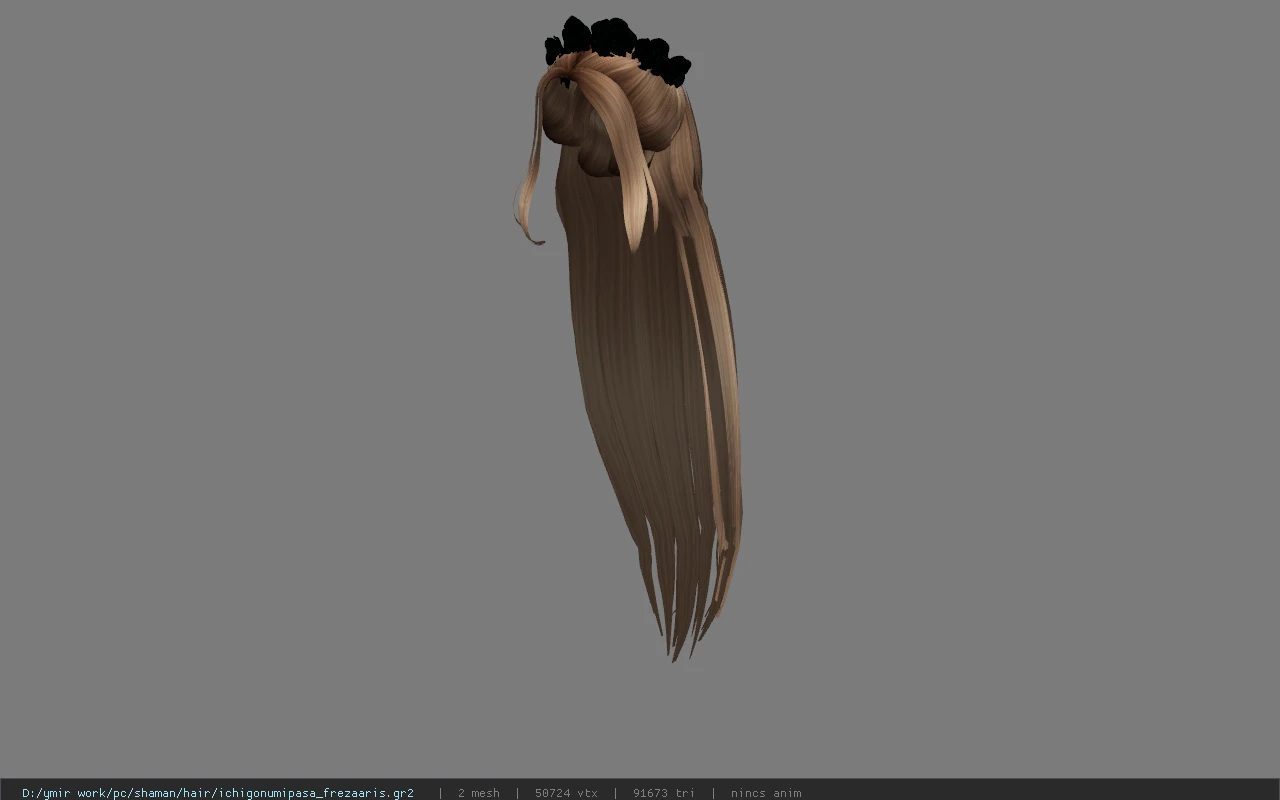Click the file path ichigonumipasa_frezaaris.gr2
The height and width of the screenshot is (800, 1280).
tap(218, 793)
